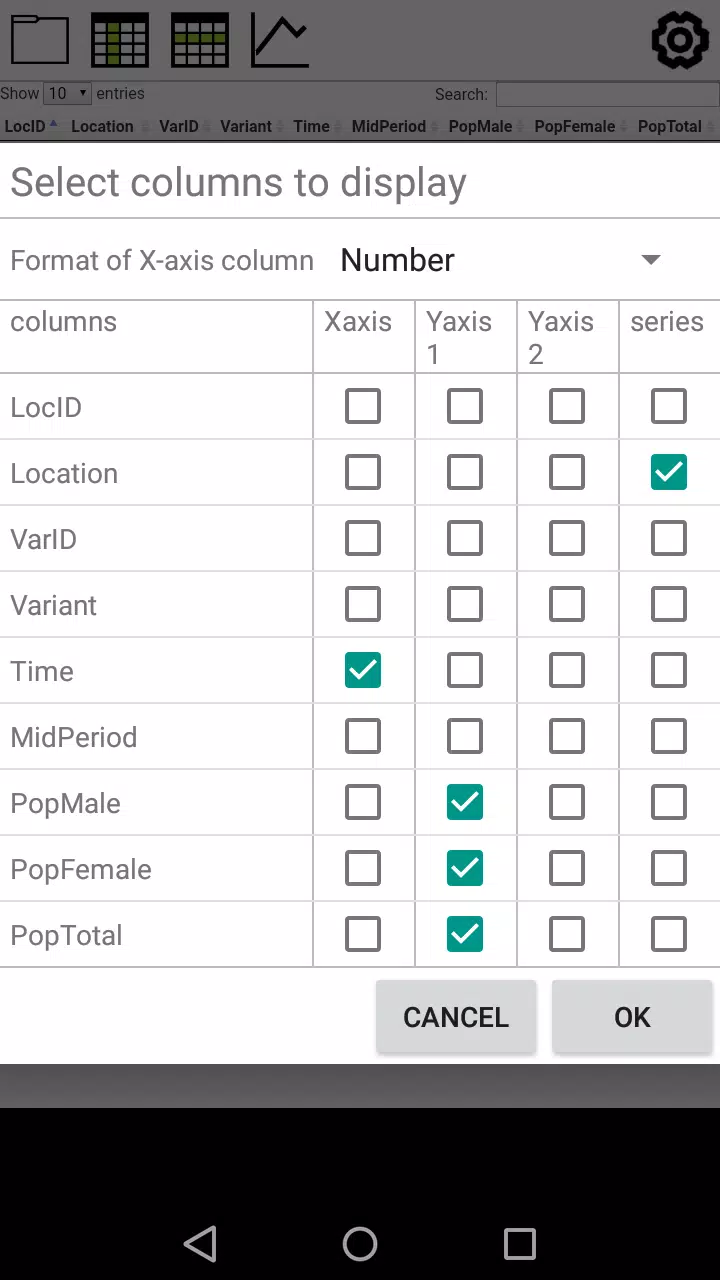Image resolution: width=720 pixels, height=1280 pixels.
Task: Focus the Search input field
Action: 607,94
